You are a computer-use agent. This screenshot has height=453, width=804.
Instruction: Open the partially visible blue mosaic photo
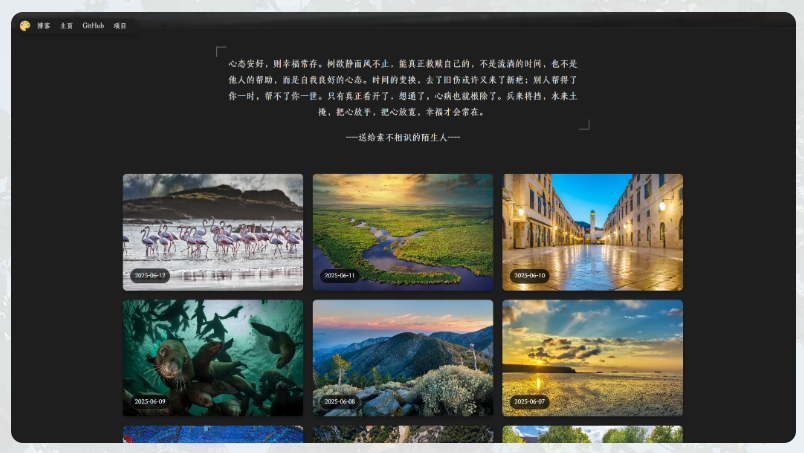(213, 434)
